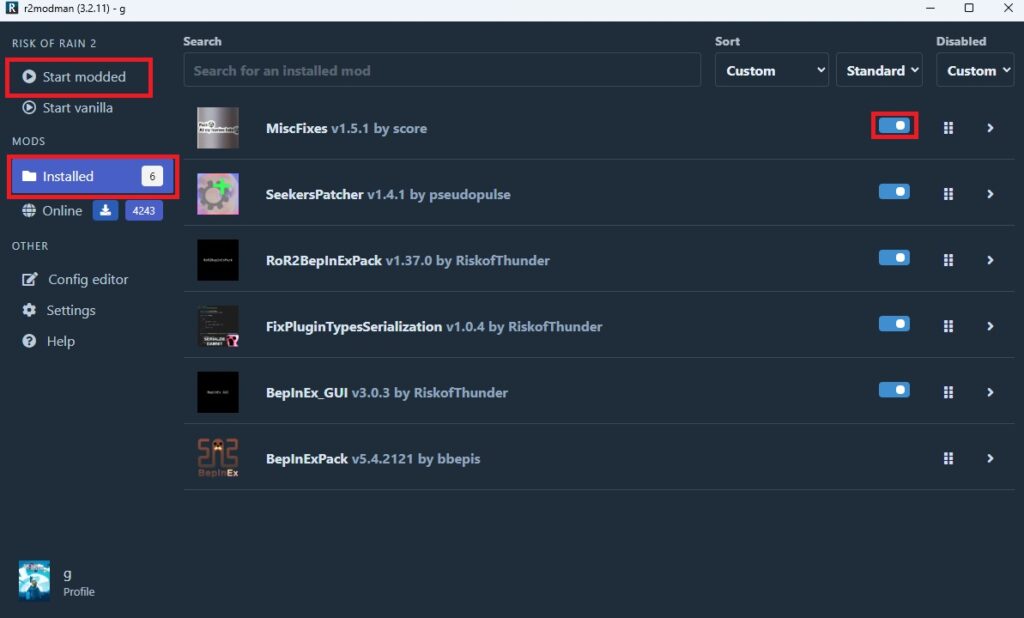Click the grid handle icon for BepInExPack
The height and width of the screenshot is (618, 1024).
coord(948,458)
